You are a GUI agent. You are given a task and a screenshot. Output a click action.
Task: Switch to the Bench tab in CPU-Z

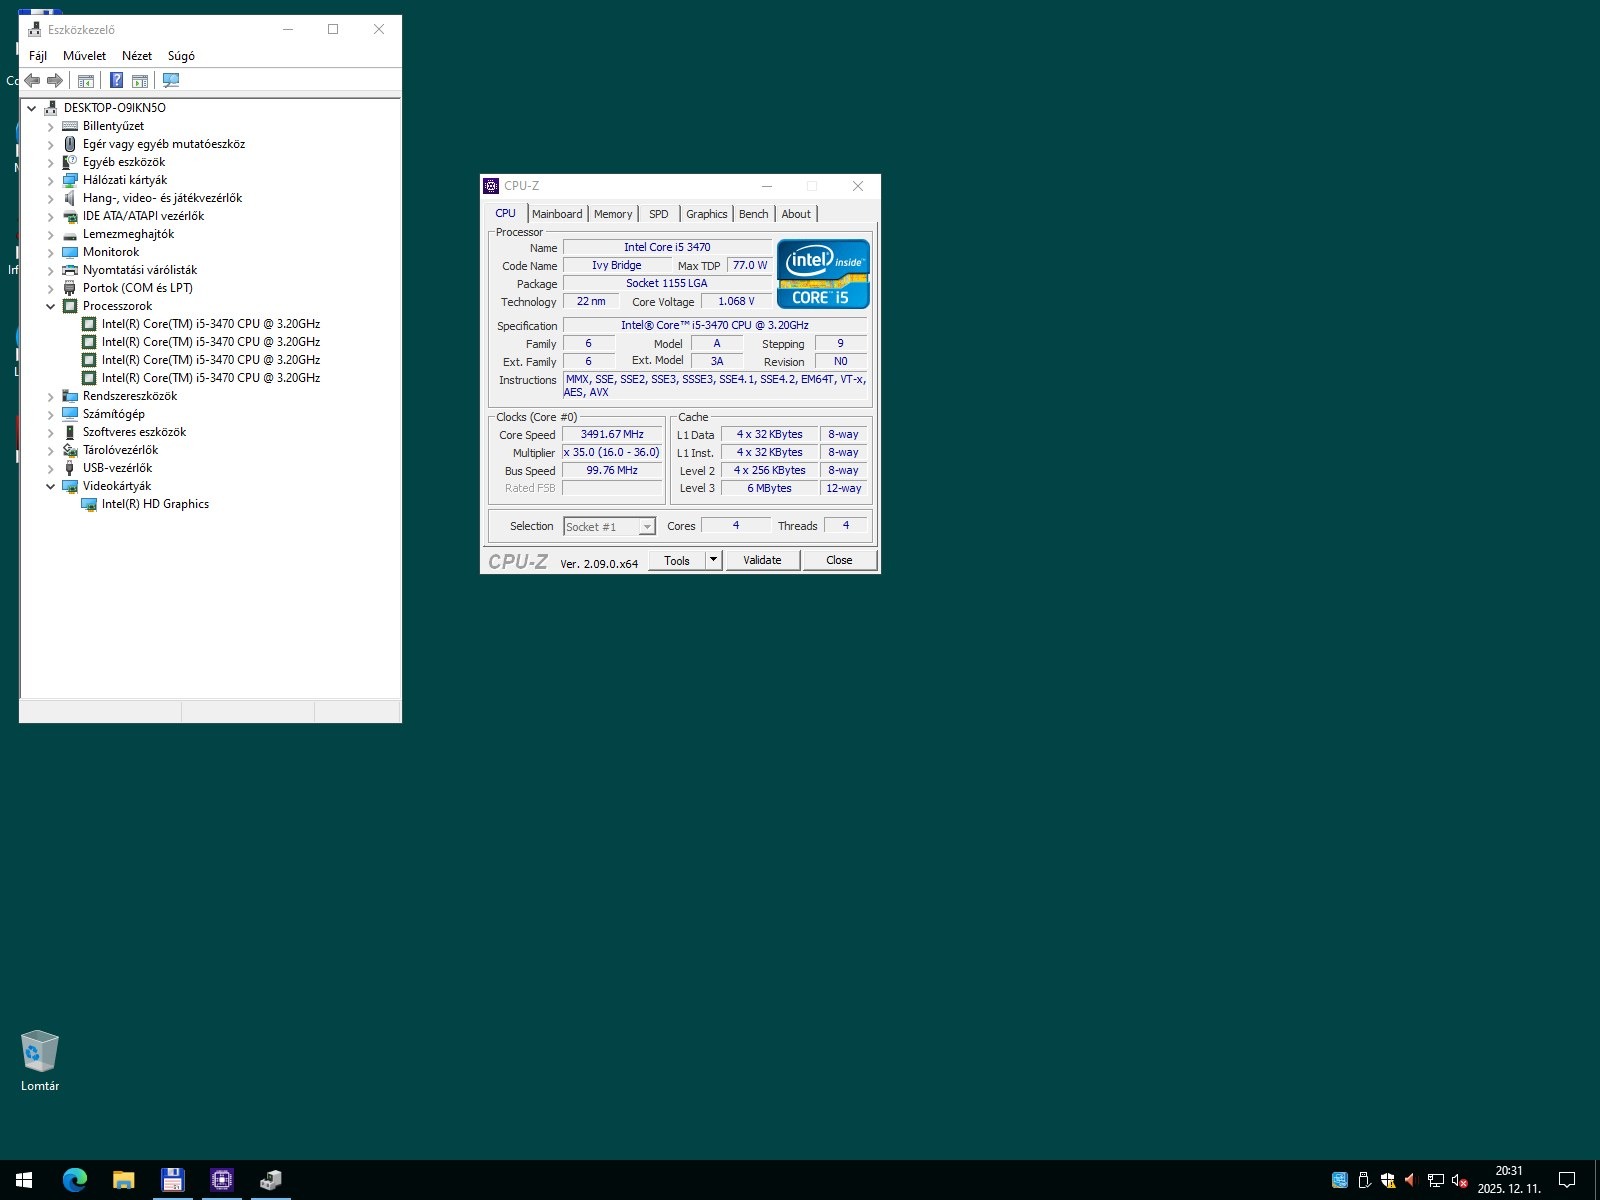tap(754, 214)
